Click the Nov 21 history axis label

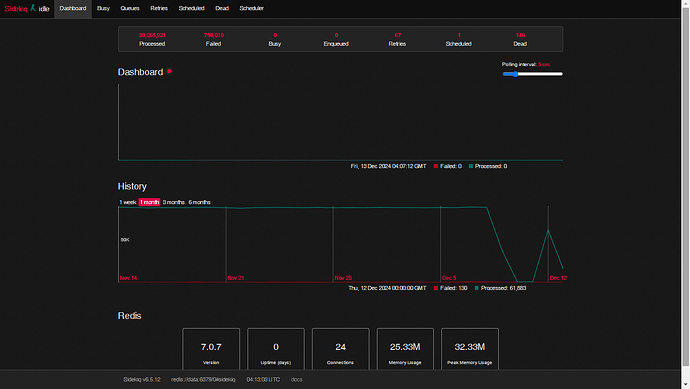(x=236, y=278)
